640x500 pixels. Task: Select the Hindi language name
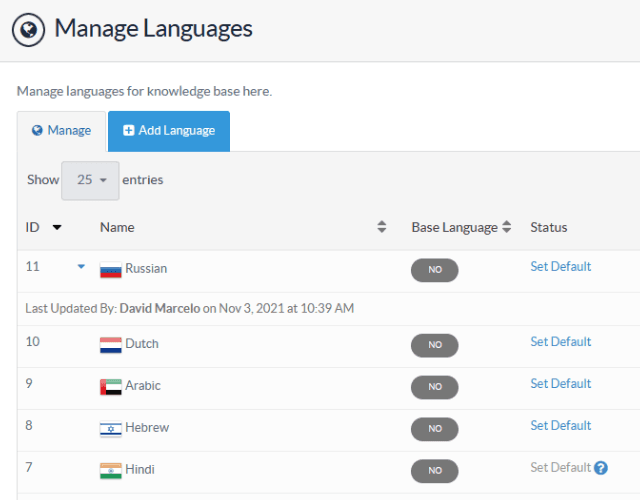pos(140,469)
